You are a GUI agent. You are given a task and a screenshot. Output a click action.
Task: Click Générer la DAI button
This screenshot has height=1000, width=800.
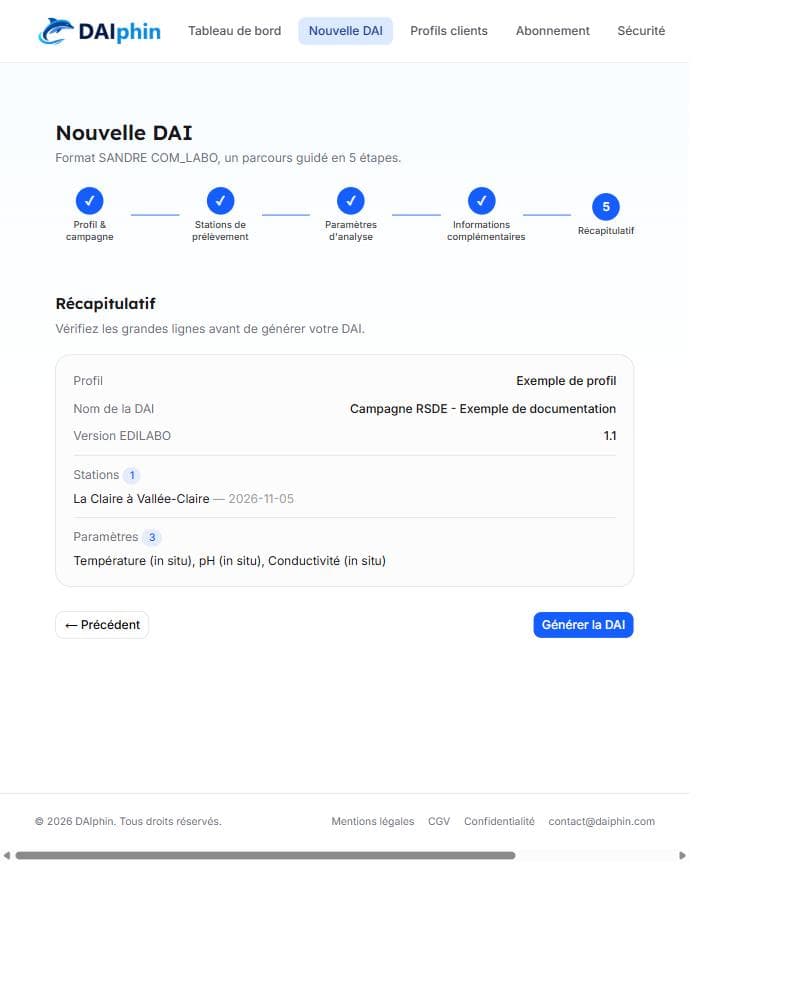click(x=583, y=625)
